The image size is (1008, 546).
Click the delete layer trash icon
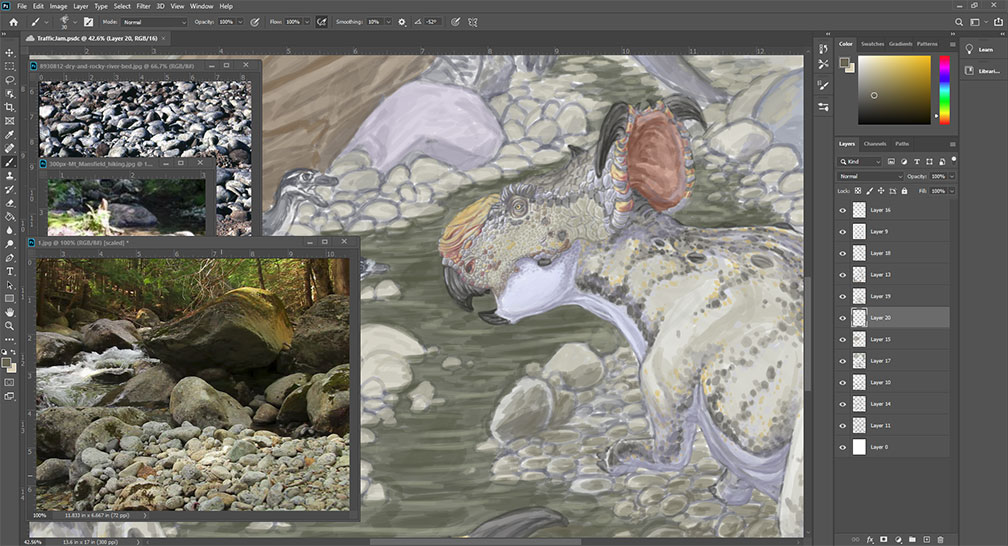coord(941,539)
